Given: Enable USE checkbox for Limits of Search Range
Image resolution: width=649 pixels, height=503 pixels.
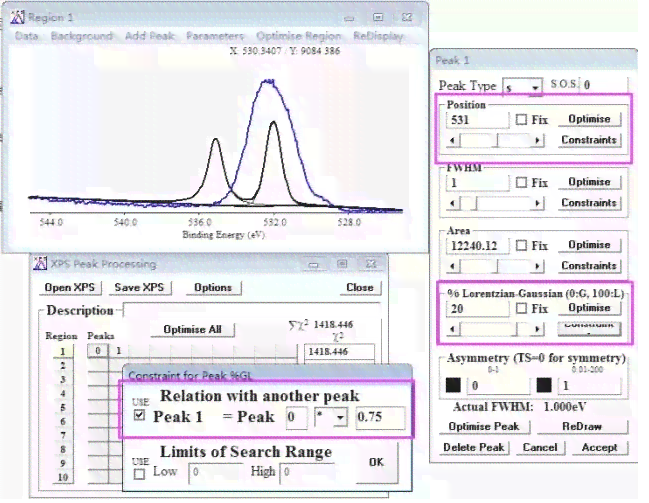Looking at the screenshot, I should coord(139,474).
